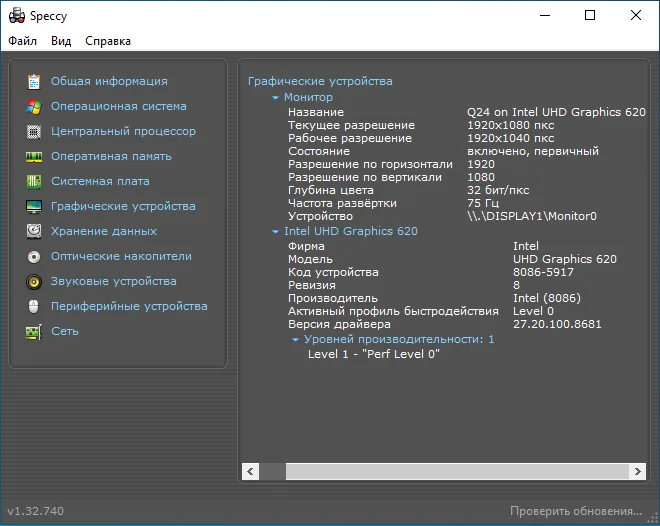
Task: Select the Текущее разрешение row label
Action: pyautogui.click(x=351, y=125)
